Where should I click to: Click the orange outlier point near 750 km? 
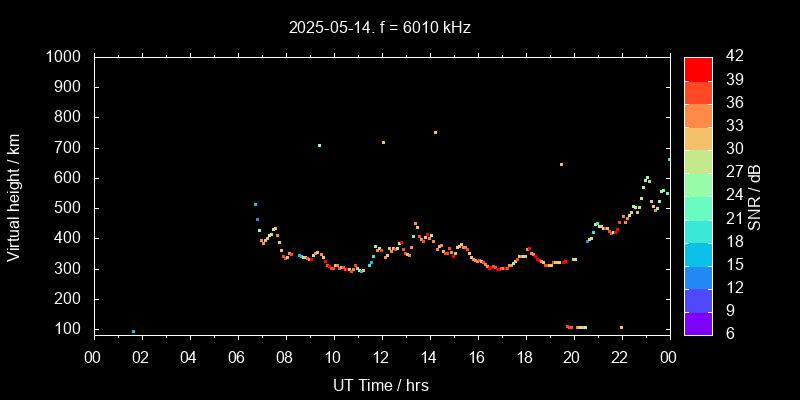435,132
